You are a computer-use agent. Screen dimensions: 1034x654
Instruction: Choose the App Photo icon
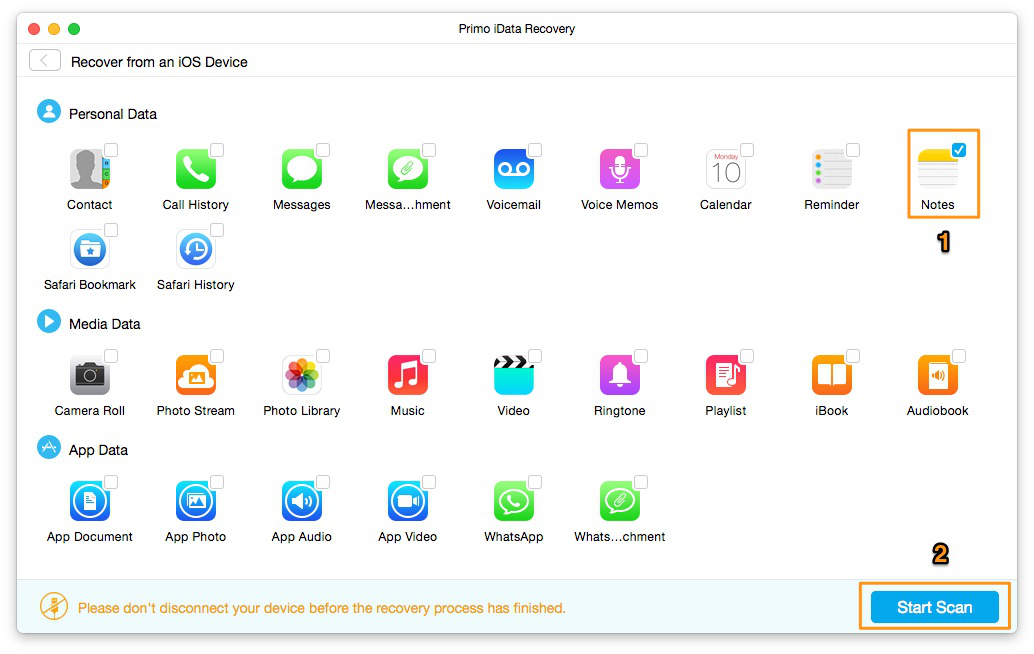tap(196, 501)
